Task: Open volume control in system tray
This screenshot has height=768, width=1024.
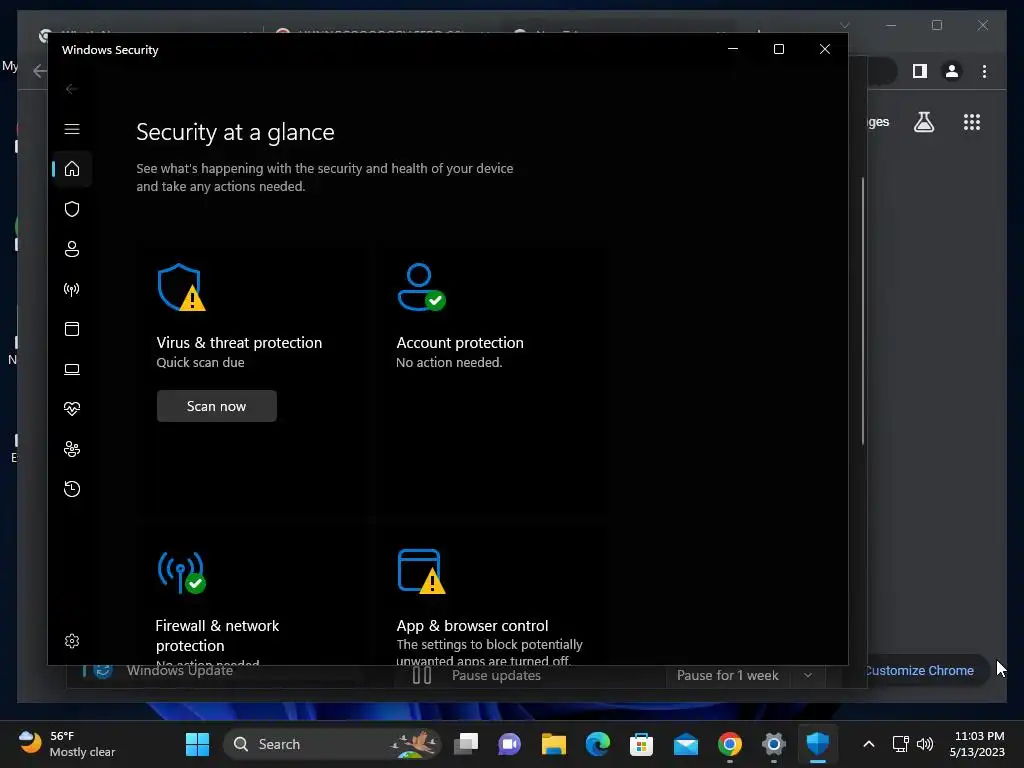Action: click(925, 744)
